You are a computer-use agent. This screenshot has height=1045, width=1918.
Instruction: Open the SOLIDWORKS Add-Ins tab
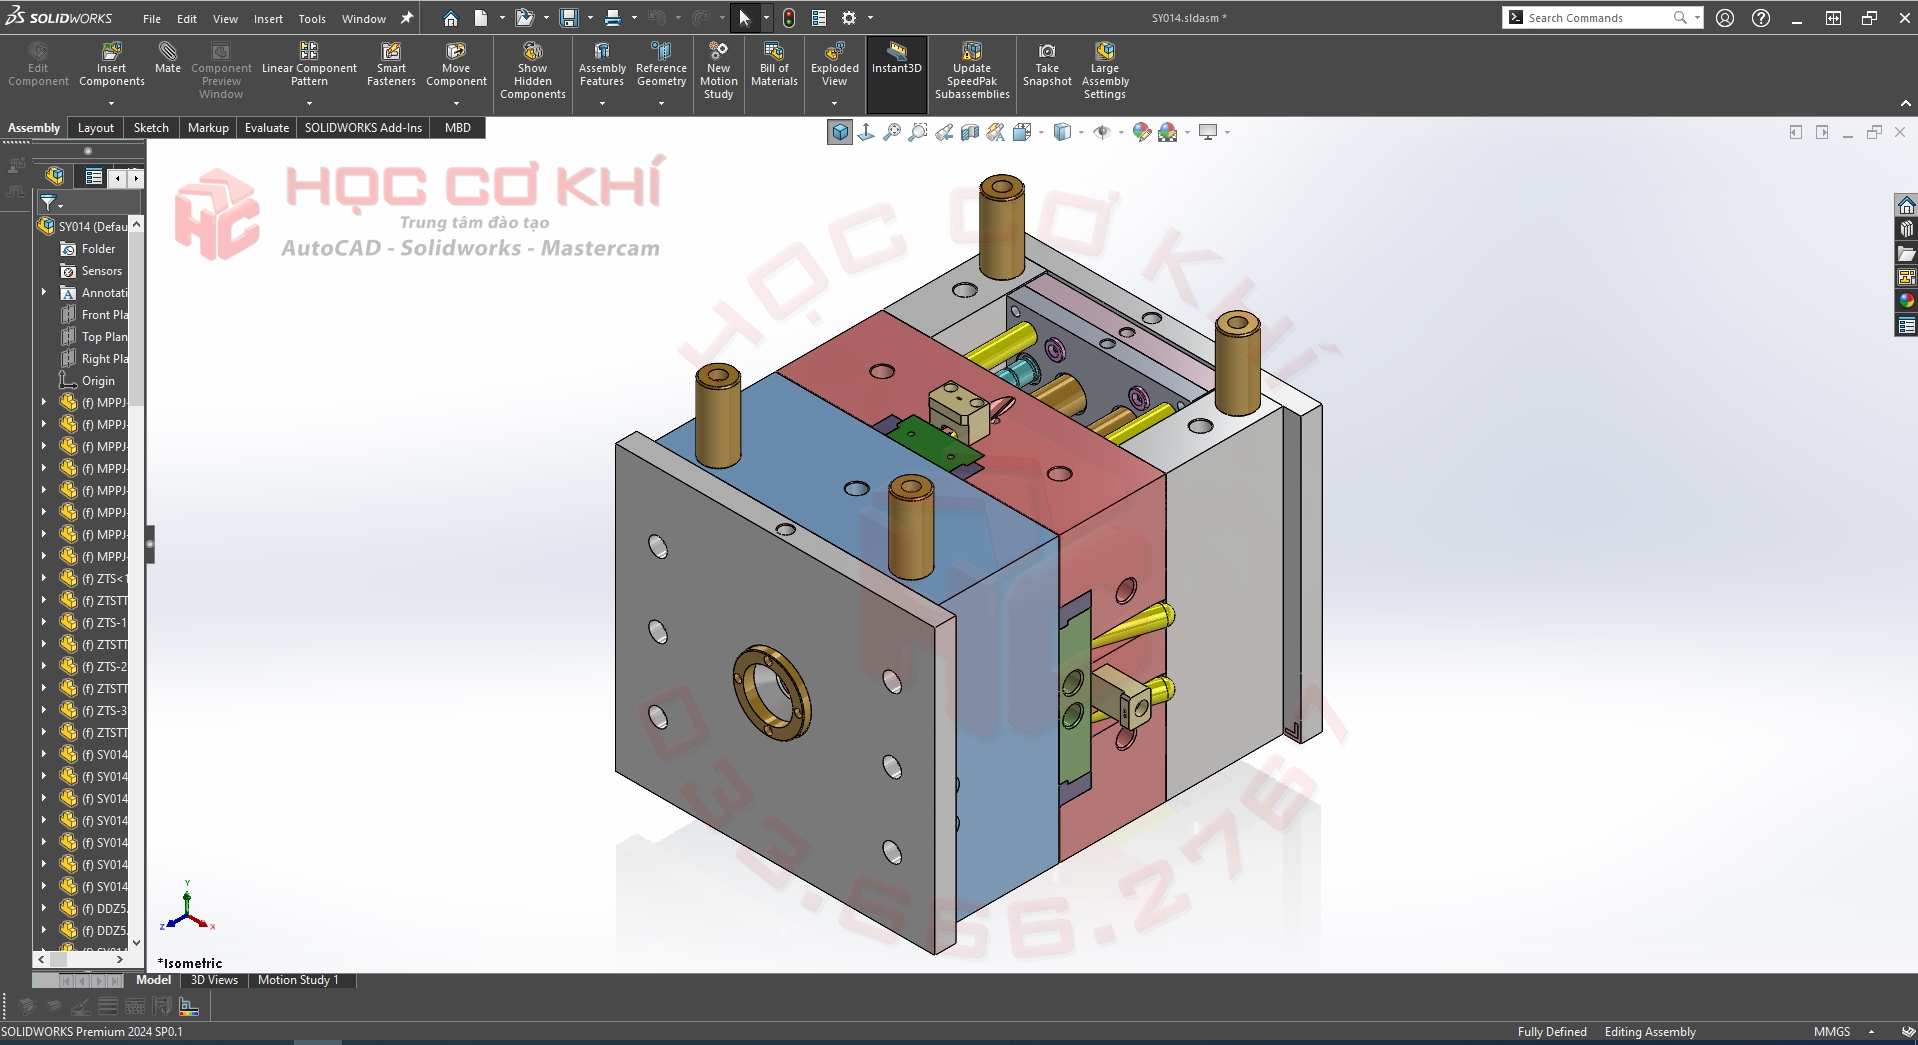coord(363,128)
